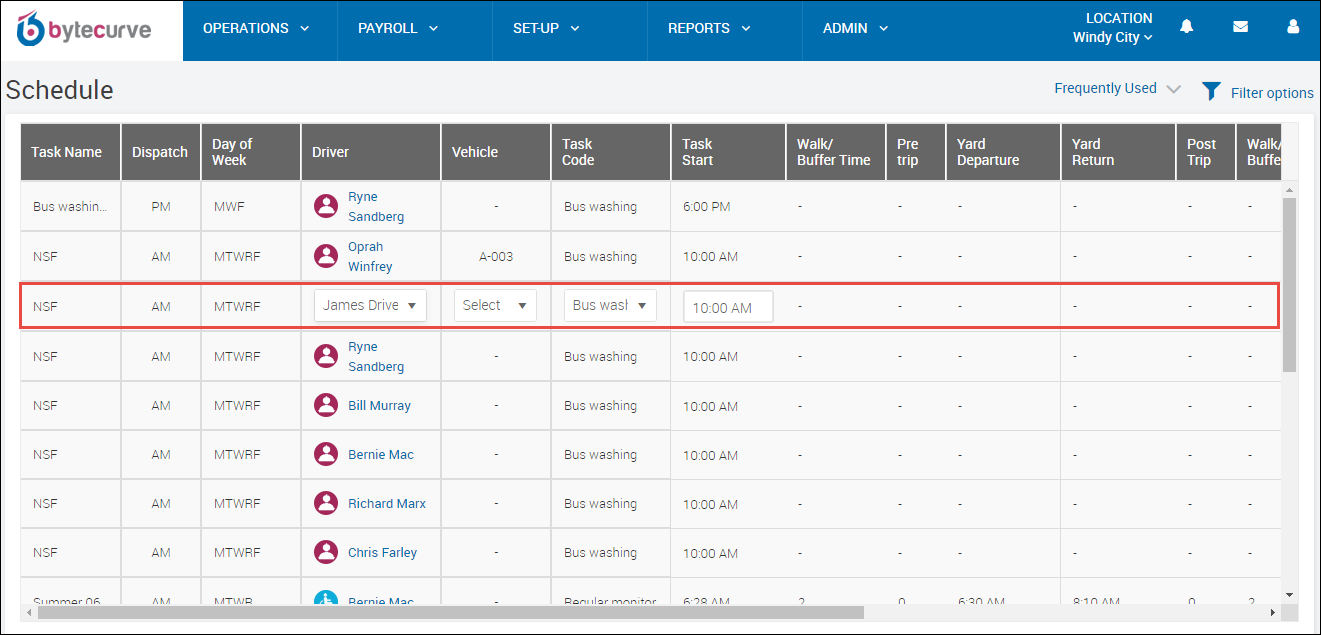Image resolution: width=1321 pixels, height=635 pixels.
Task: Click the 6:00 PM task start cell
Action: point(728,207)
